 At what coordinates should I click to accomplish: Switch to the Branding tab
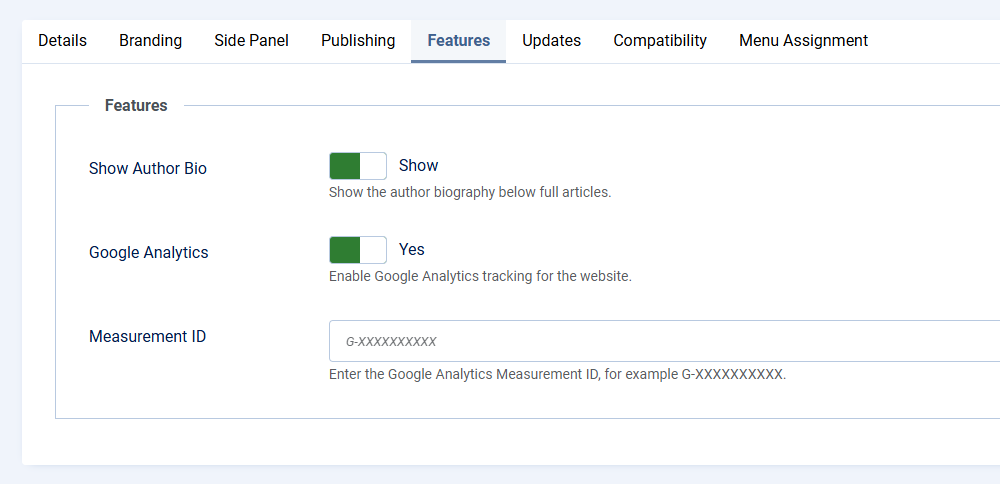coord(151,41)
